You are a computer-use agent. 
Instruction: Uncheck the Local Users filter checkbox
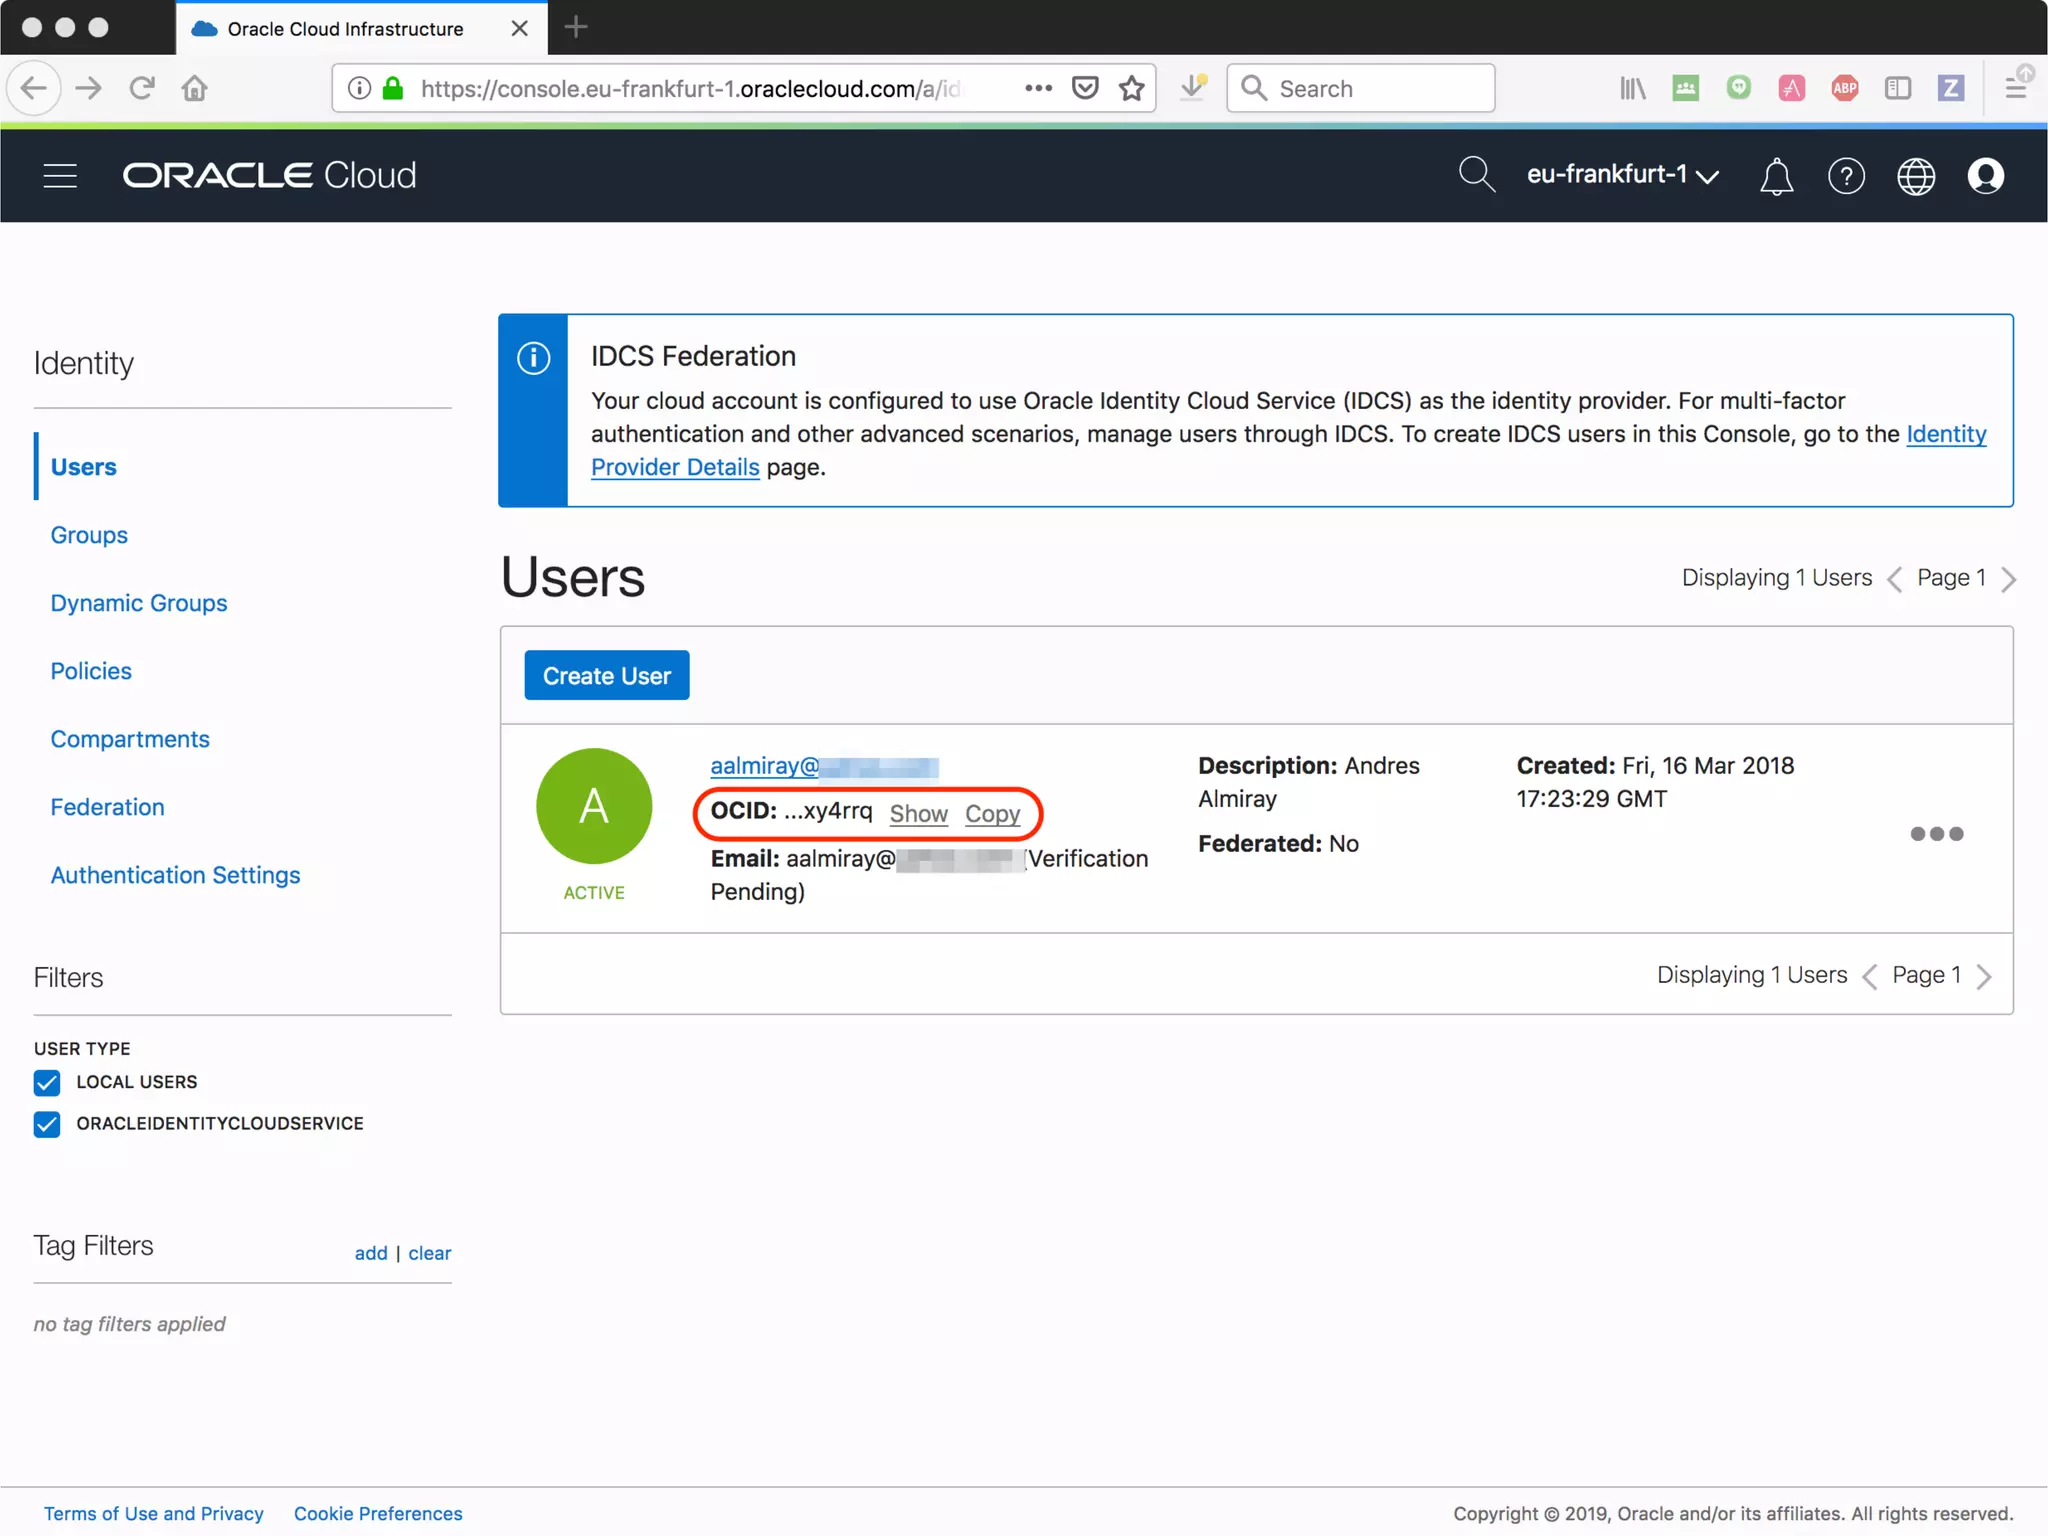pyautogui.click(x=47, y=1082)
